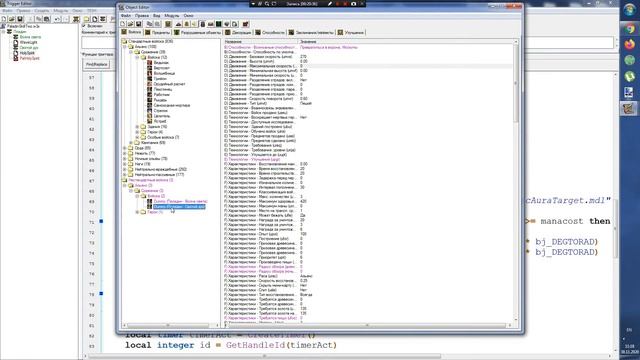
Task: Click Chrome icon on the Windows taskbar
Action: (629, 29)
